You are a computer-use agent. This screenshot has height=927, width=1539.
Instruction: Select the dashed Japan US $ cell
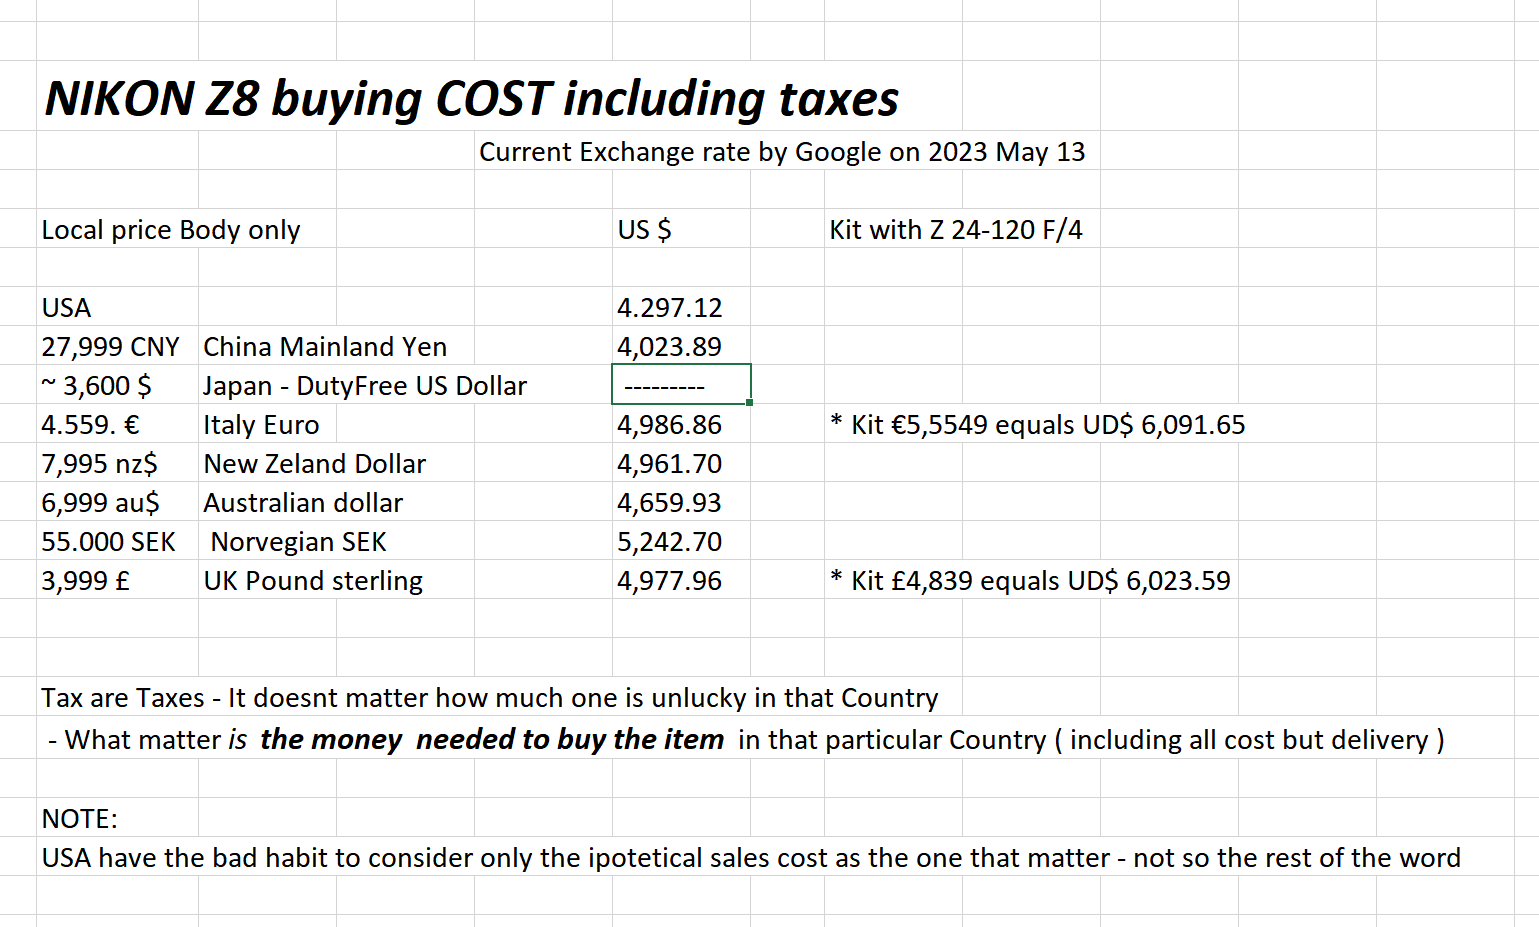[x=680, y=386]
